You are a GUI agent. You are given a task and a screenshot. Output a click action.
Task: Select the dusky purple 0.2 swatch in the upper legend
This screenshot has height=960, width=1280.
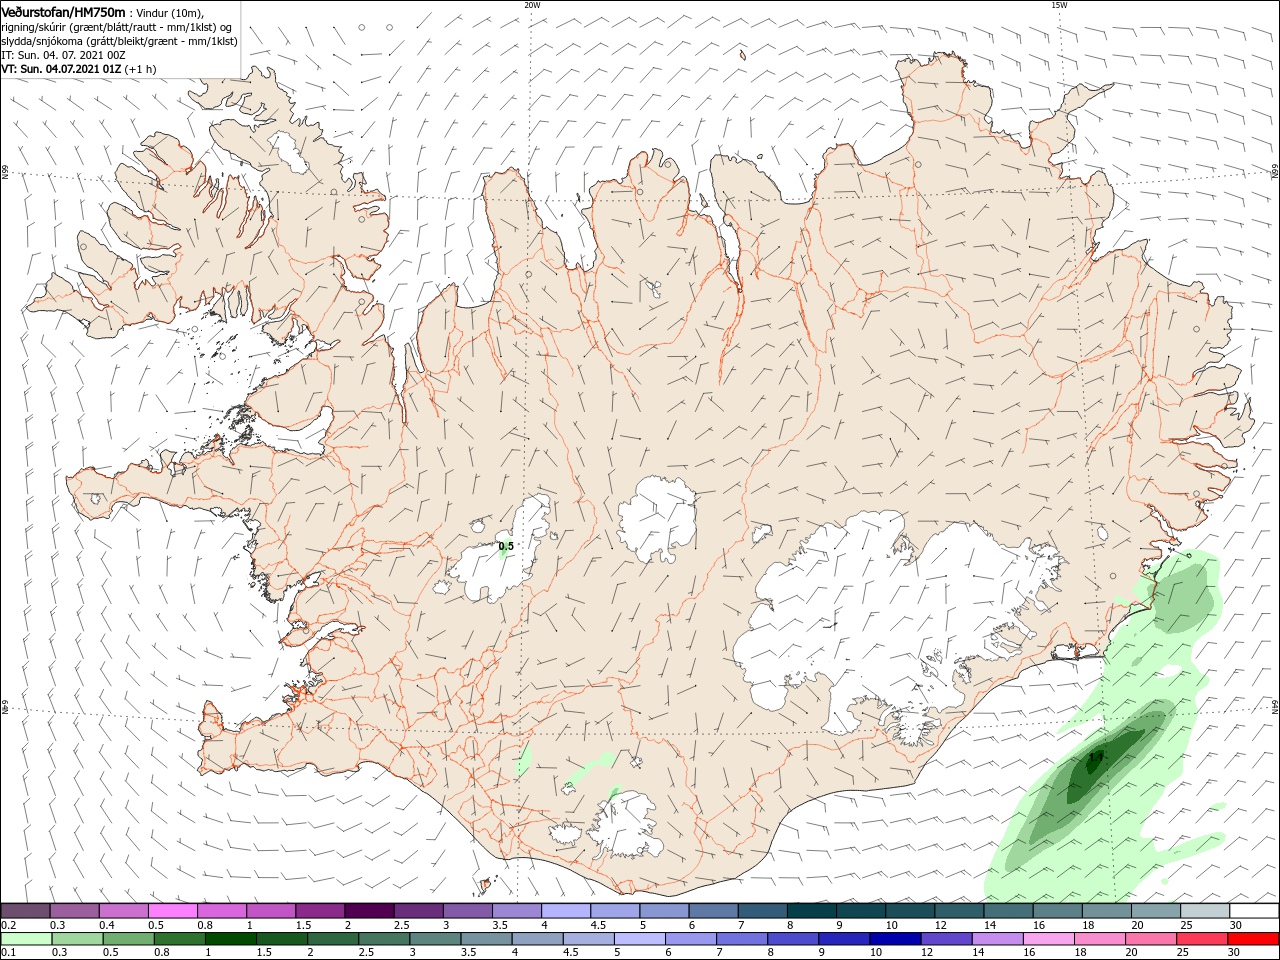click(25, 911)
